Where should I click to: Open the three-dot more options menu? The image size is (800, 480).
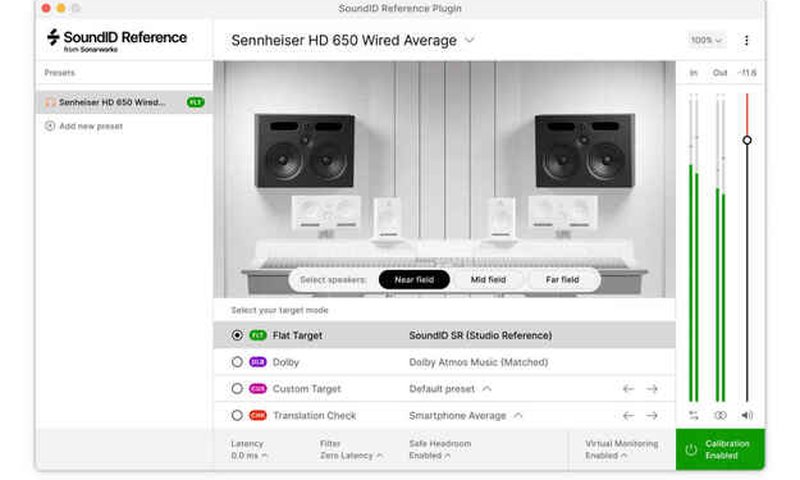(x=746, y=41)
